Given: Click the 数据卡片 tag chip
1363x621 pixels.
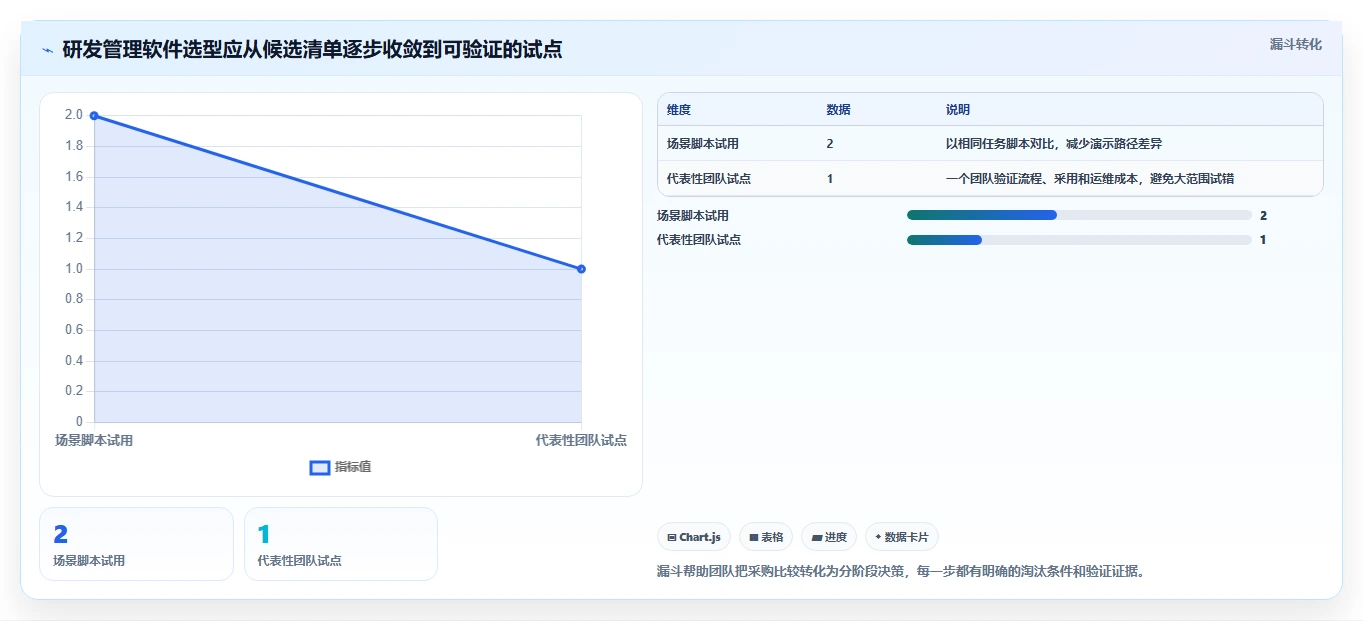Looking at the screenshot, I should pyautogui.click(x=901, y=537).
